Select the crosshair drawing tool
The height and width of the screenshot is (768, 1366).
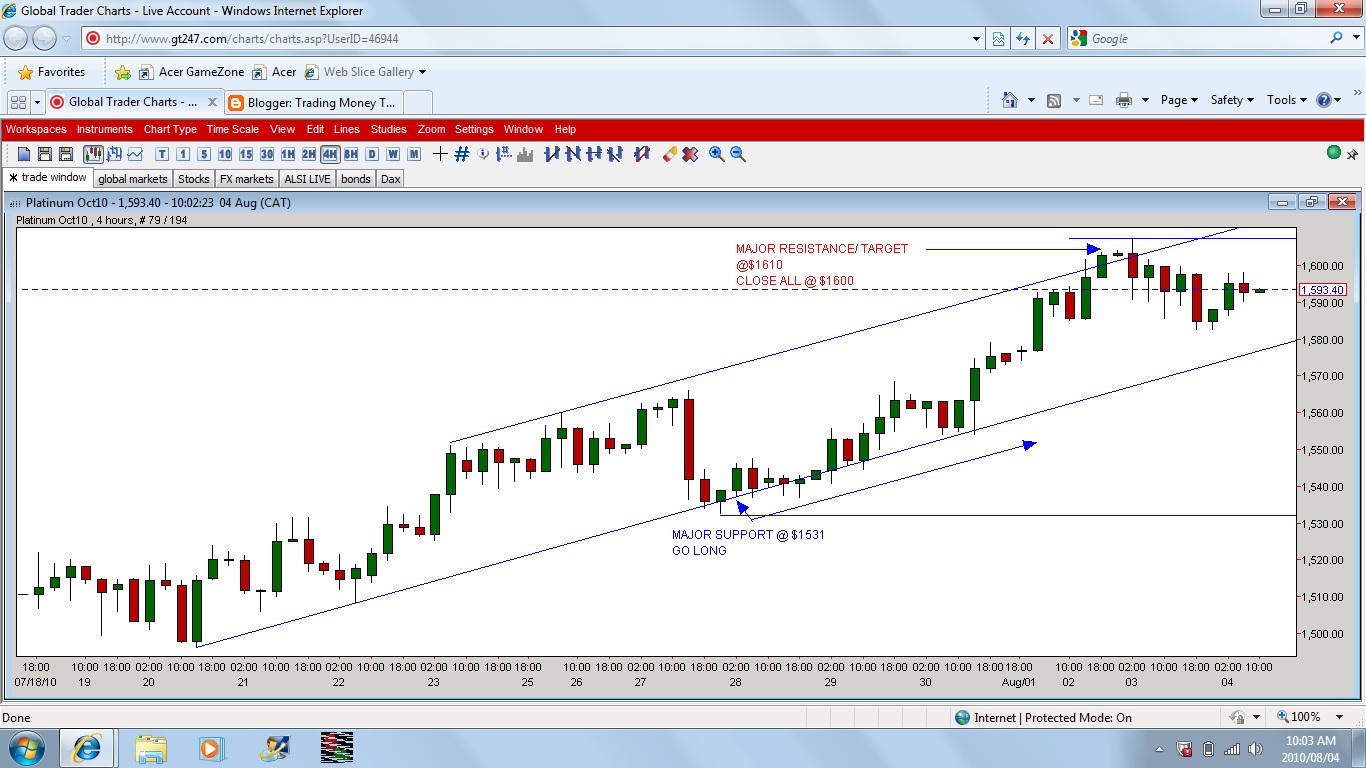(440, 154)
